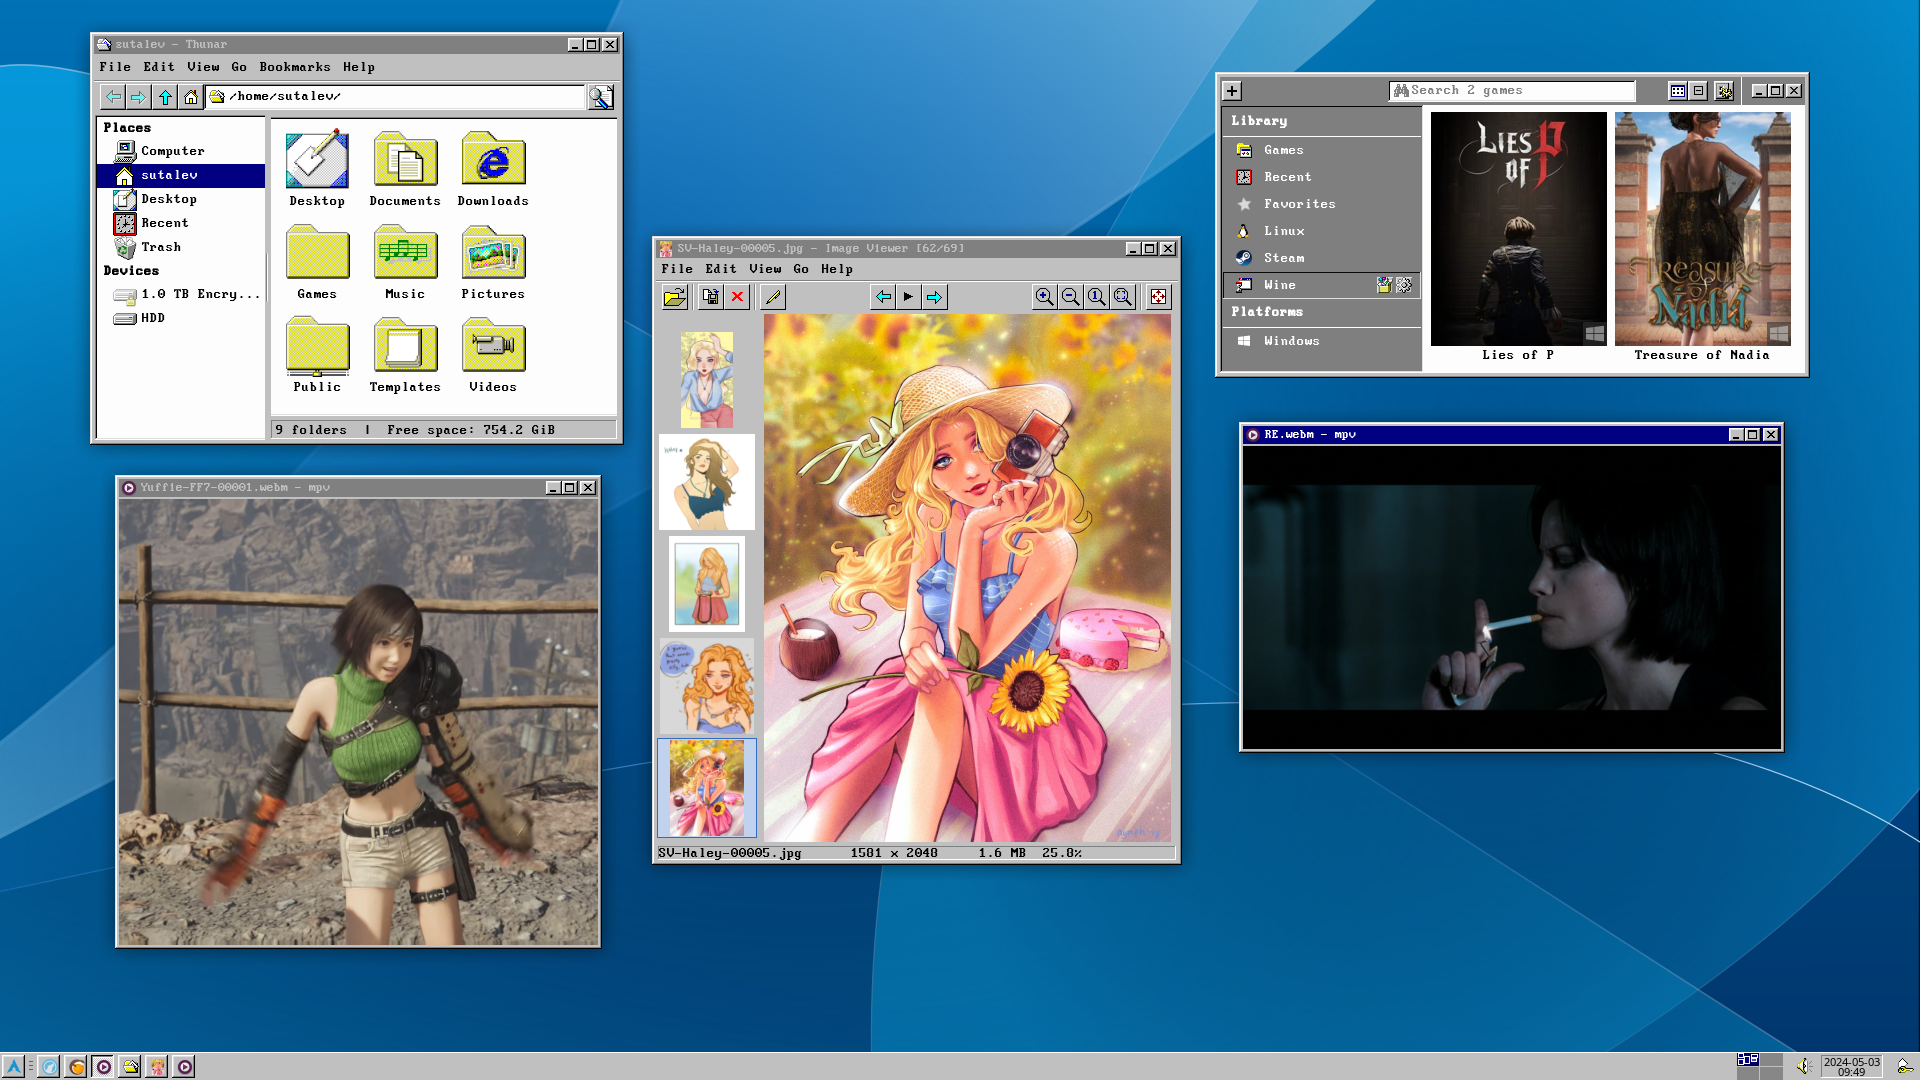Select Games in Lutris Library
Image resolution: width=1920 pixels, height=1080 pixels.
point(1321,150)
